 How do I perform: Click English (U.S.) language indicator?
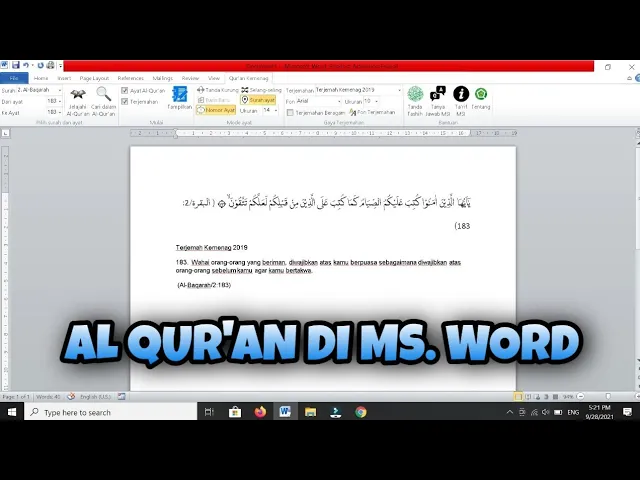[95, 397]
